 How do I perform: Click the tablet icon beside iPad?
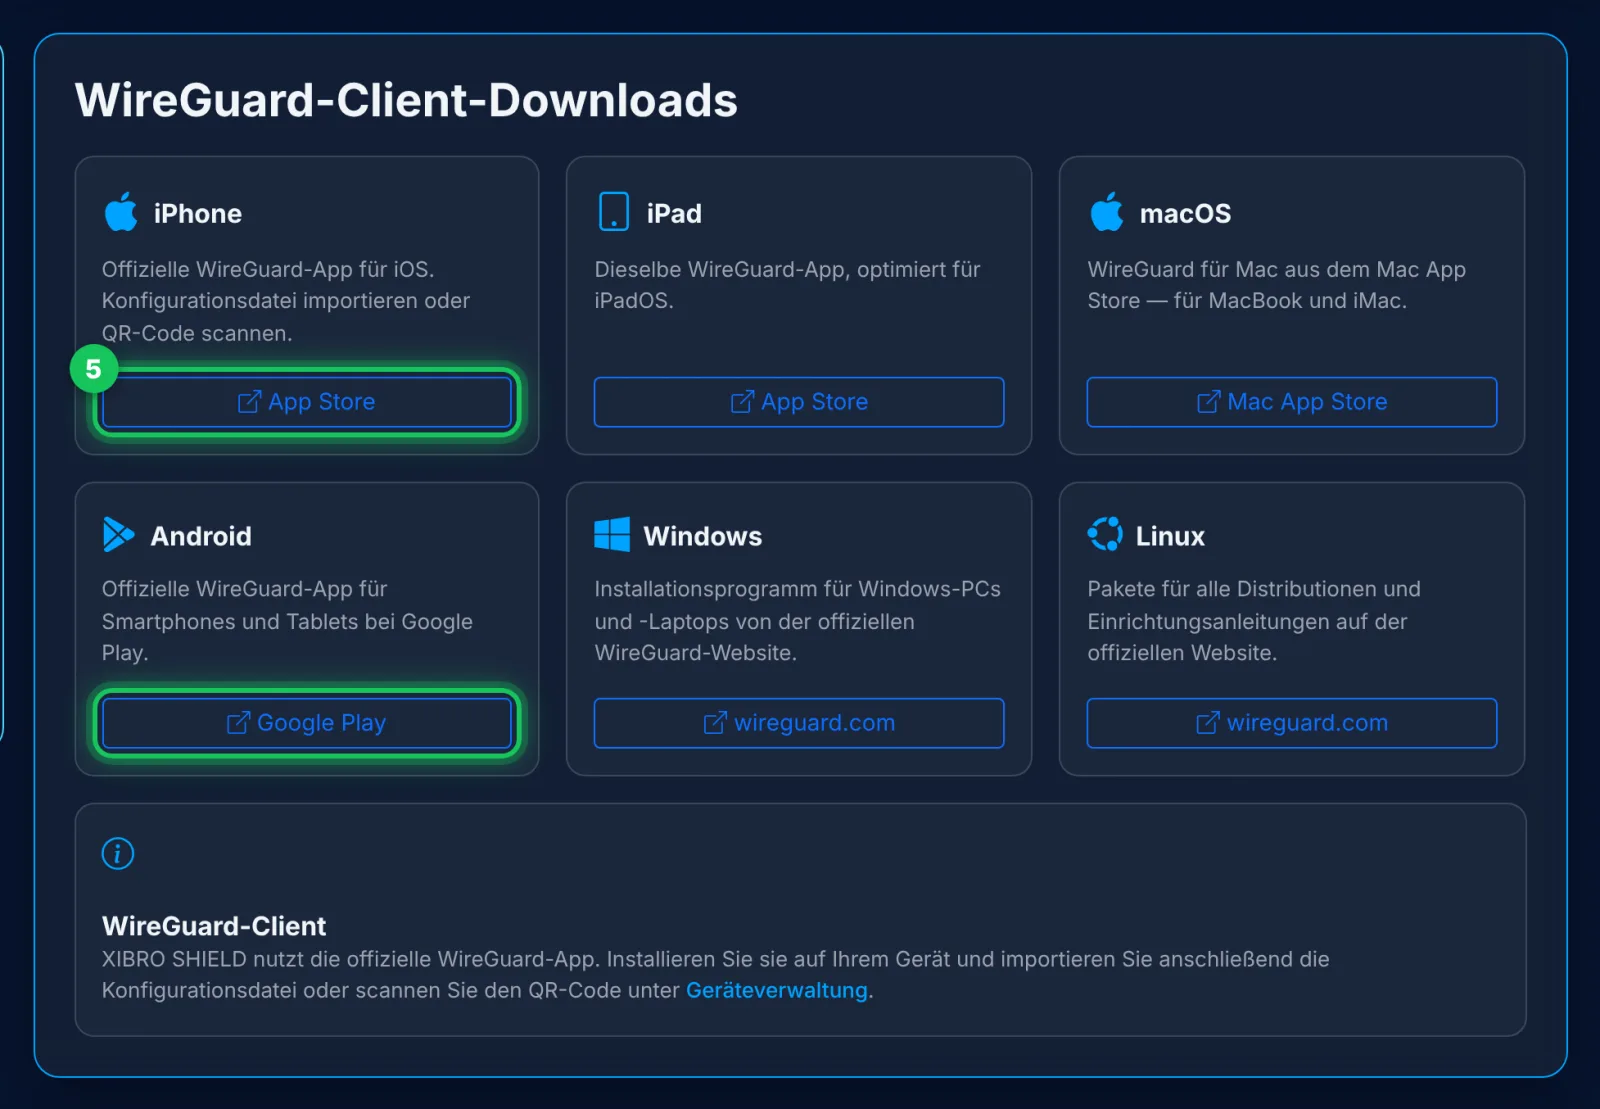pos(613,212)
